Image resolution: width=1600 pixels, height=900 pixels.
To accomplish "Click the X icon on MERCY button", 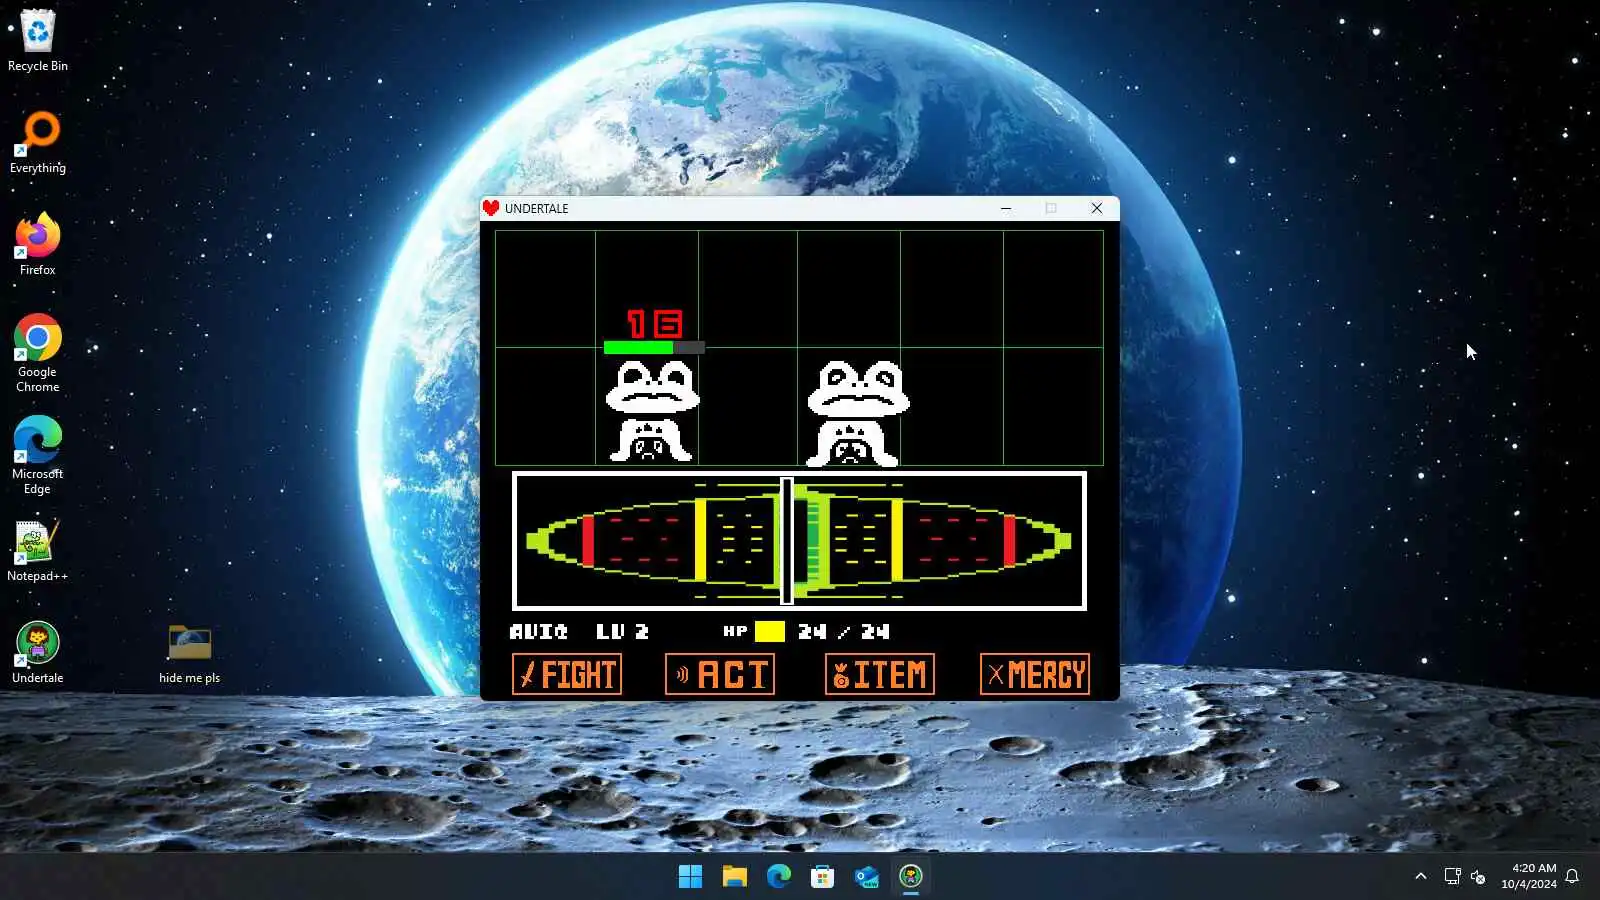I will [x=995, y=676].
